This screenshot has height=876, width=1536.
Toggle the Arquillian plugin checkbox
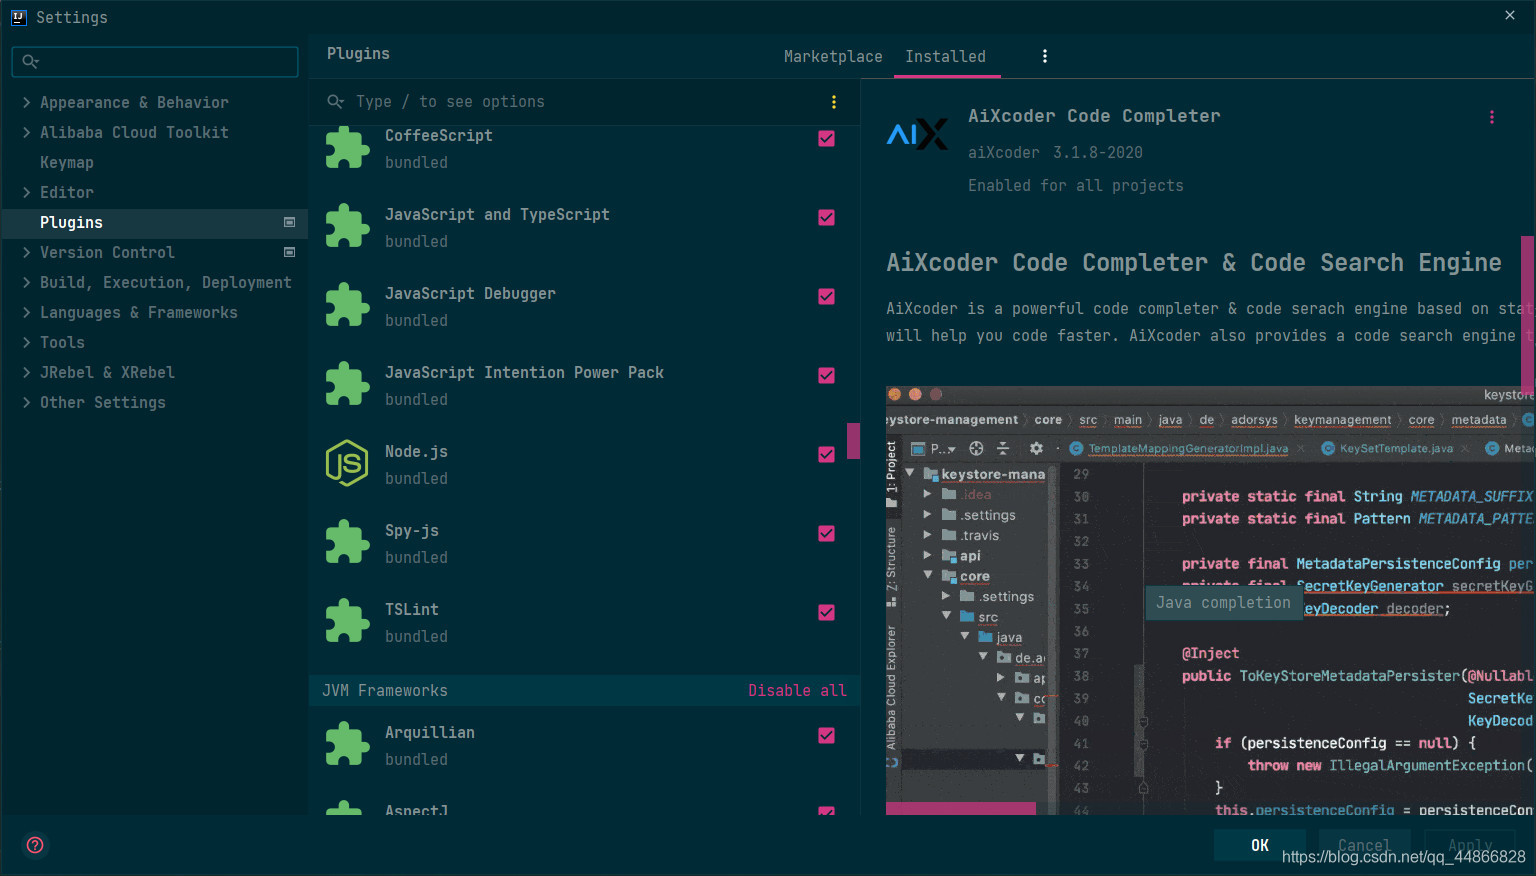pyautogui.click(x=826, y=735)
